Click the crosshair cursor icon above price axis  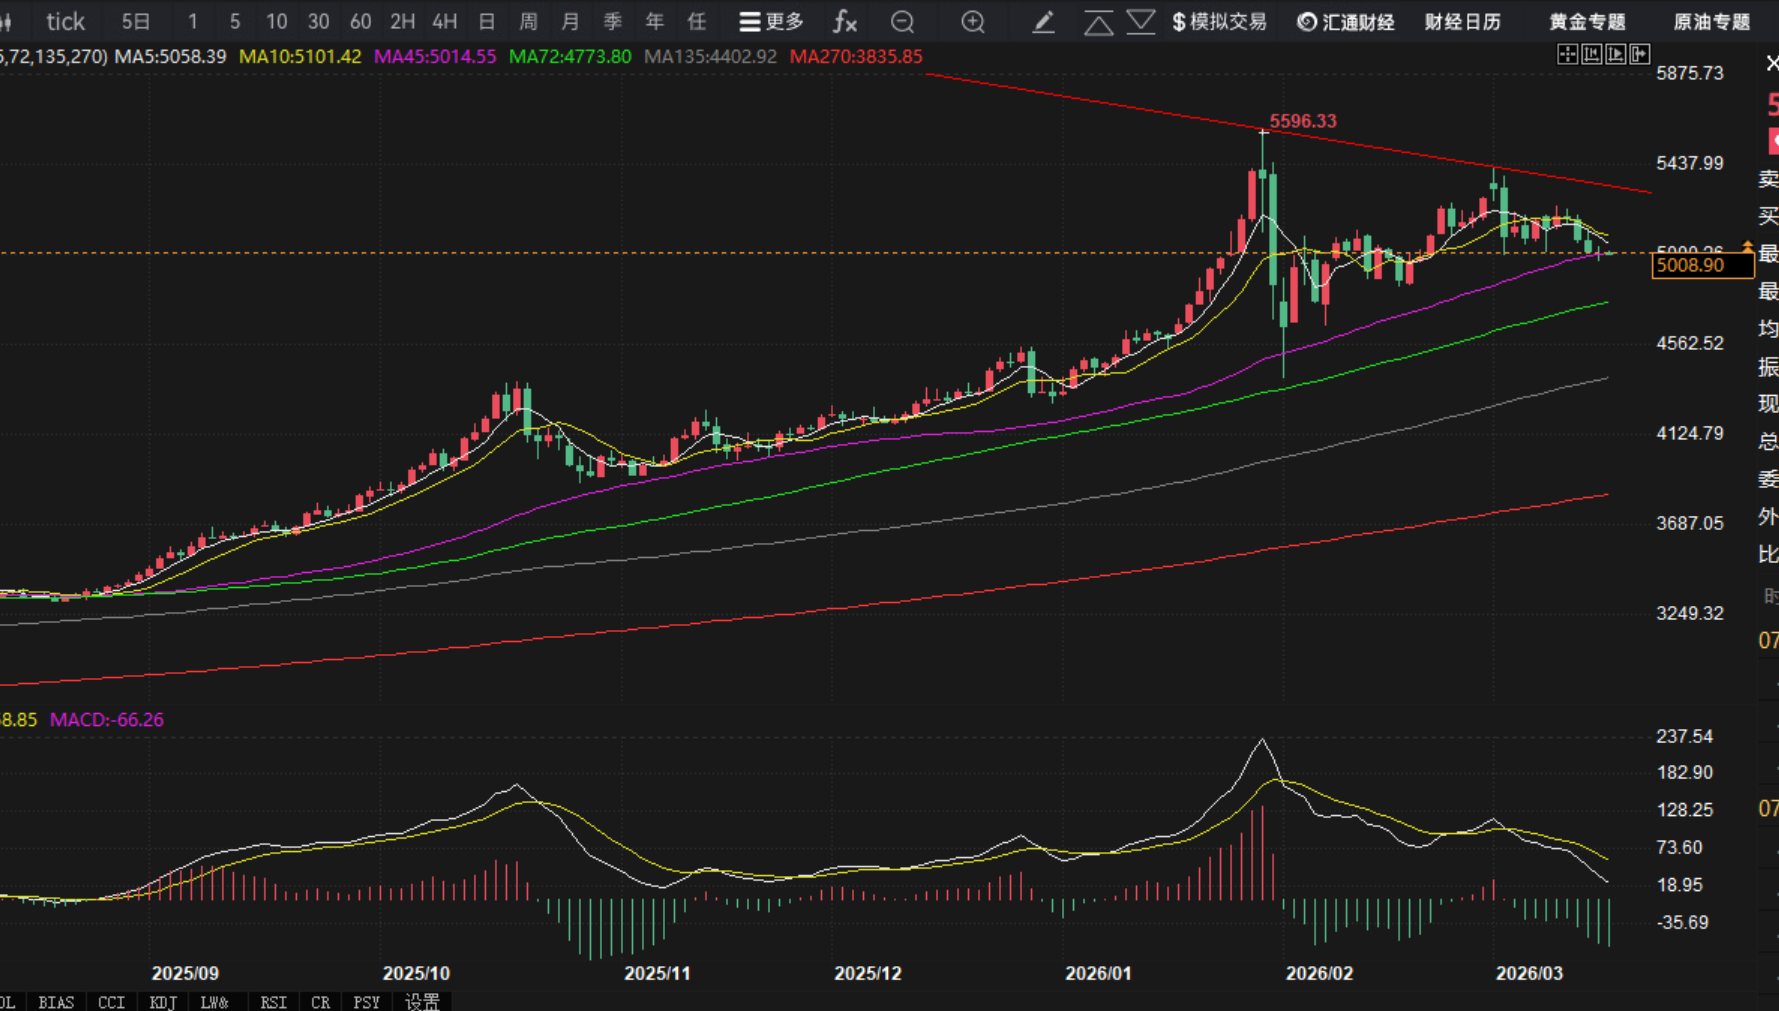(x=1567, y=55)
